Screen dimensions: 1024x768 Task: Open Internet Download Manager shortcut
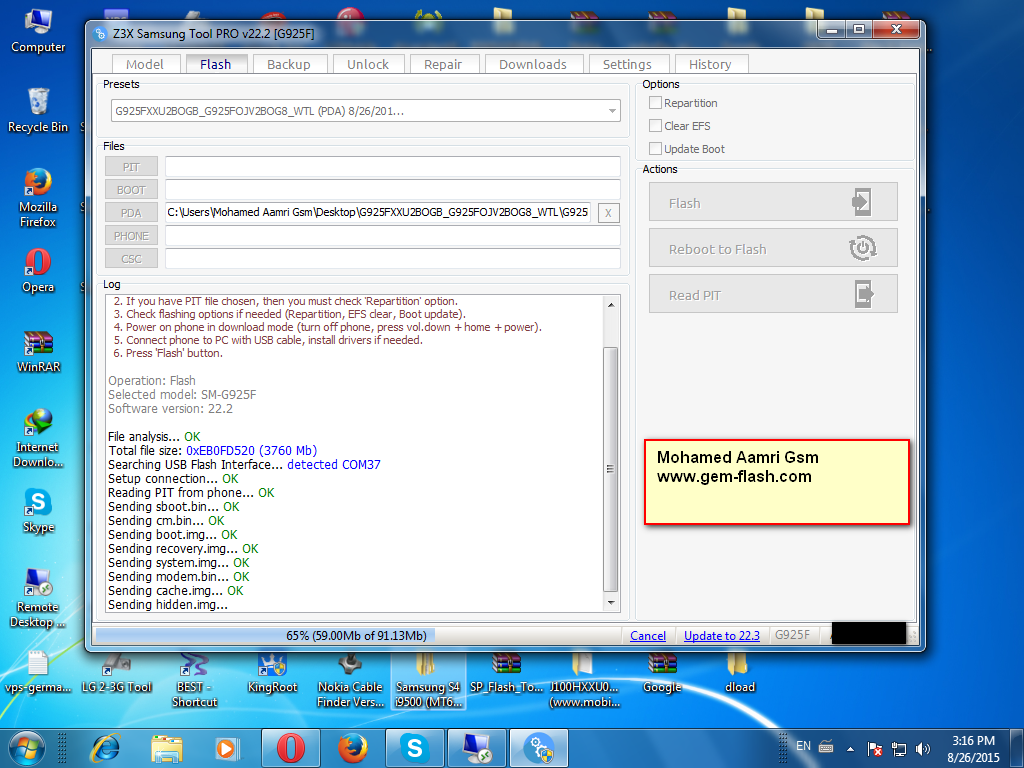pos(38,438)
